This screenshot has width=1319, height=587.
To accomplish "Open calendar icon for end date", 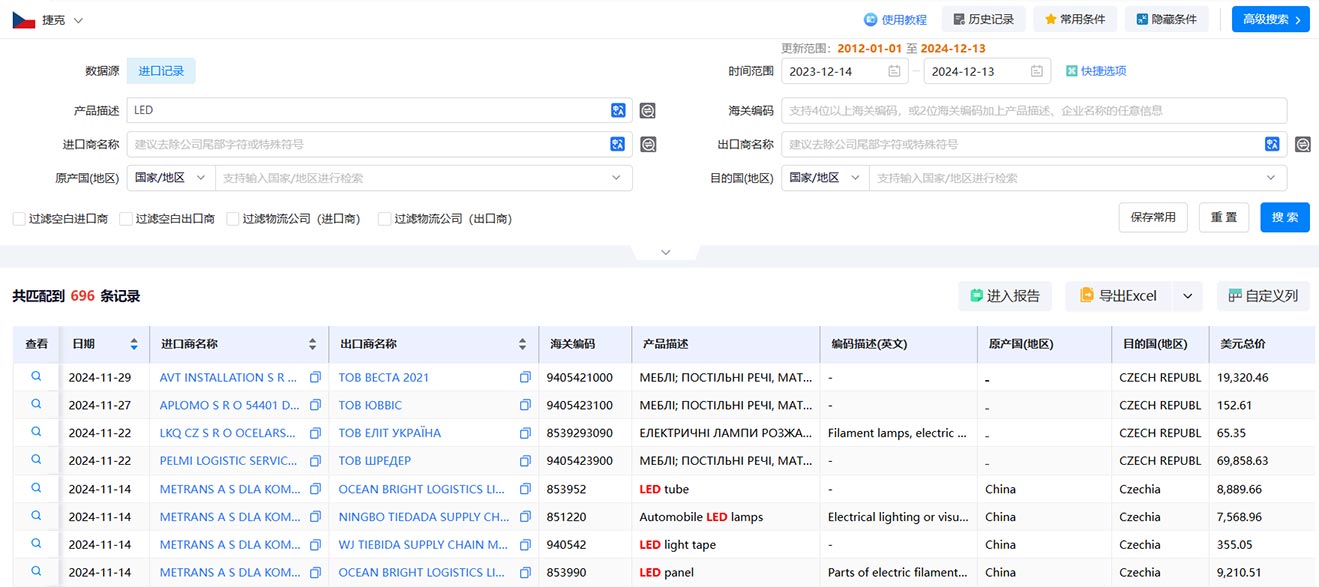I will (1037, 71).
